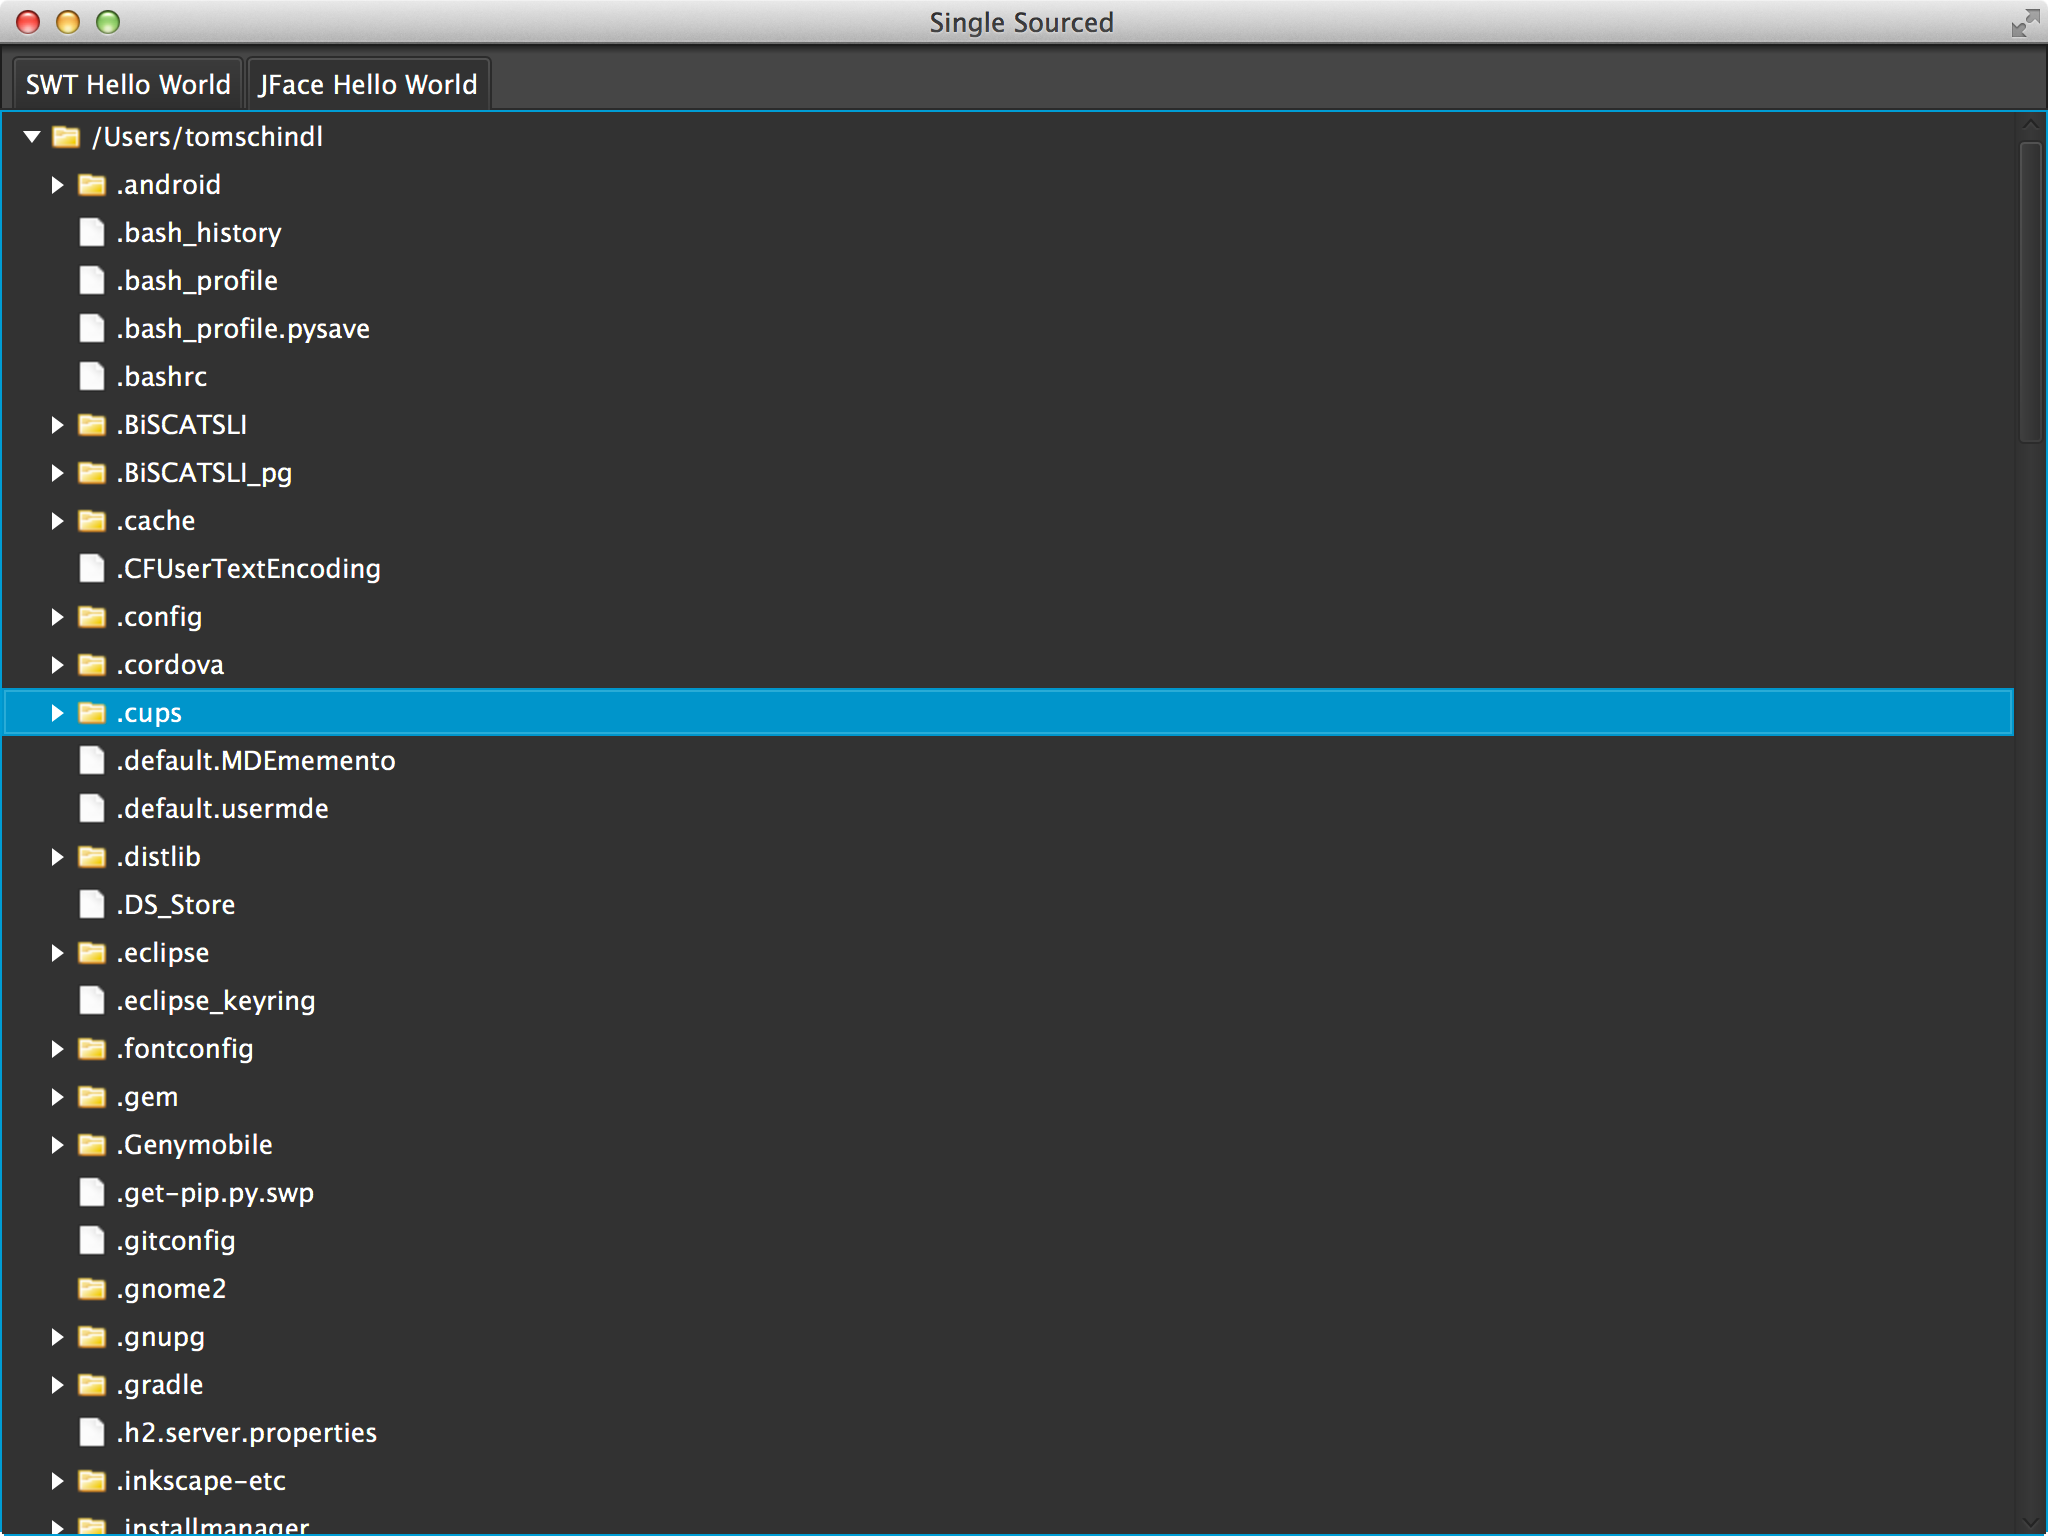Viewport: 2048px width, 1536px height.
Task: Click the .android folder icon
Action: (92, 185)
